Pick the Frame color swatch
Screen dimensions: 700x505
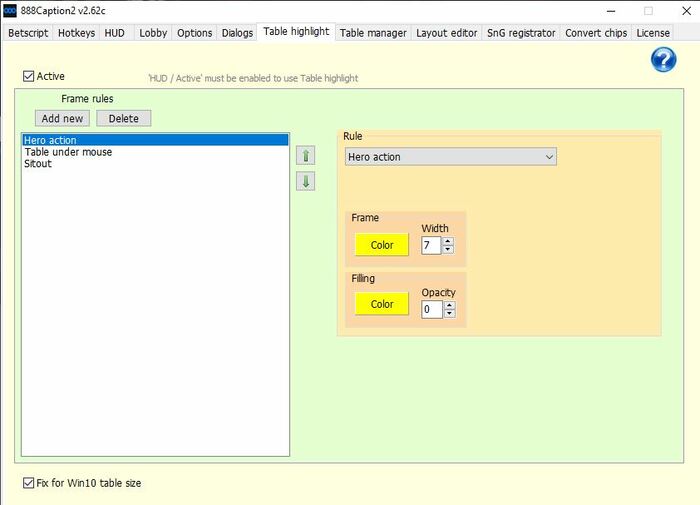382,245
